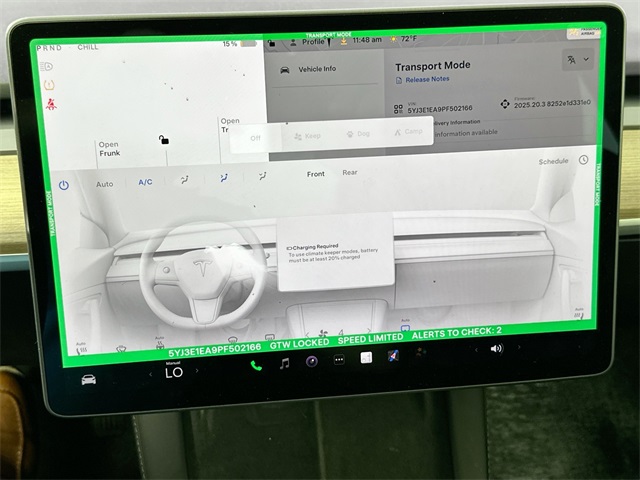Screen dimensions: 640x480
Task: Select Dog climate keeper mode
Action: point(358,134)
